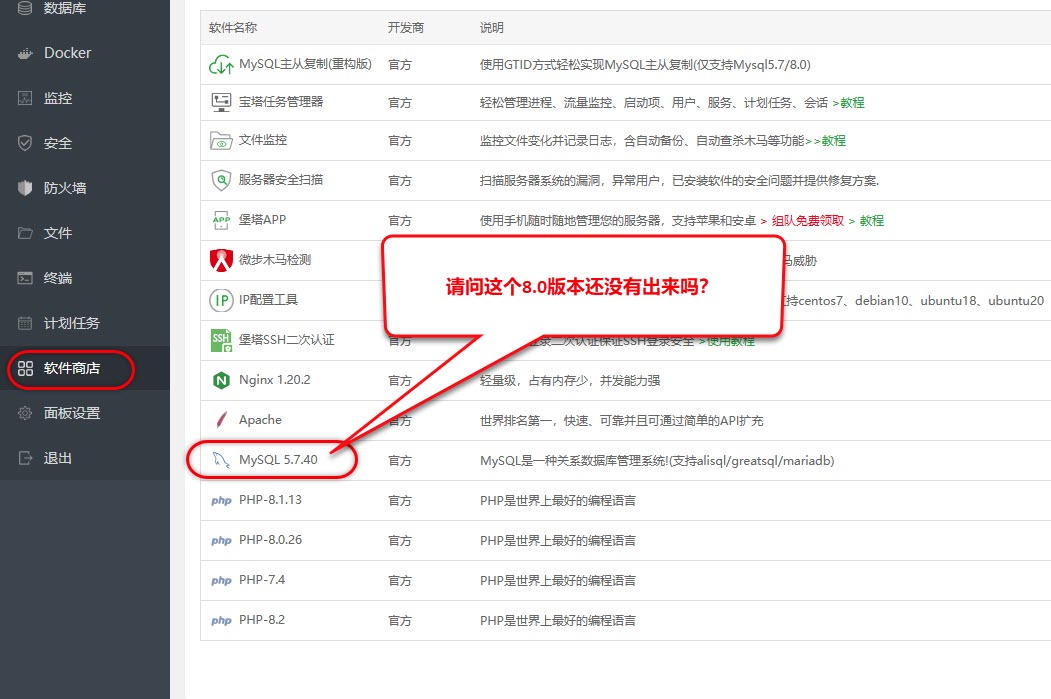This screenshot has width=1051, height=699.
Task: Click the MySQL row description text
Action: coord(657,460)
